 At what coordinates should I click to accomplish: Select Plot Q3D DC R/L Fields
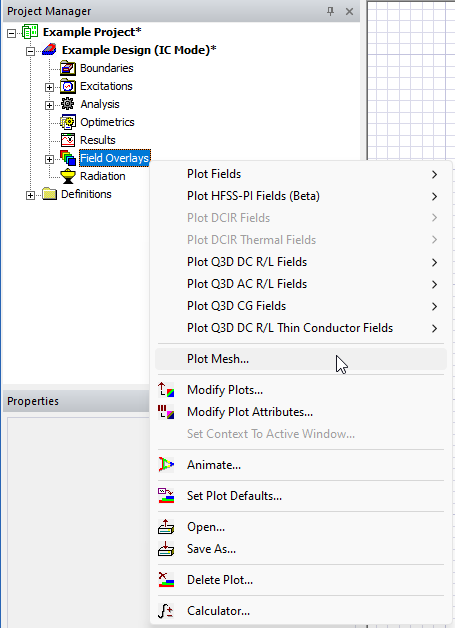pyautogui.click(x=301, y=262)
